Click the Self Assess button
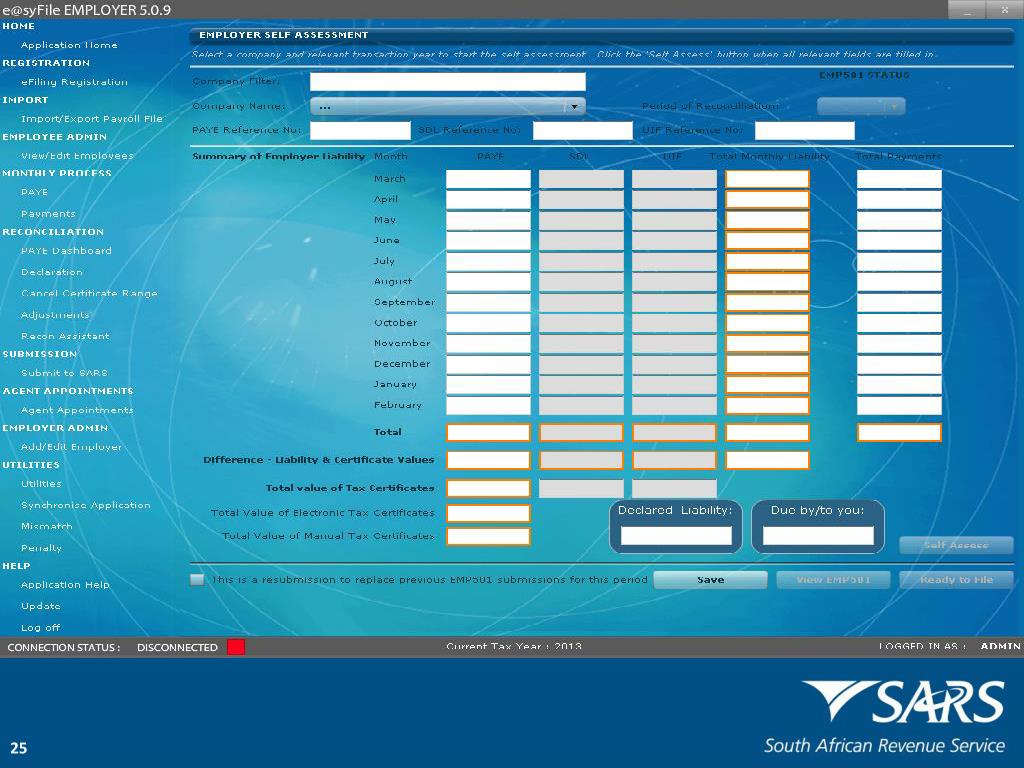1024x768 pixels. pos(956,545)
